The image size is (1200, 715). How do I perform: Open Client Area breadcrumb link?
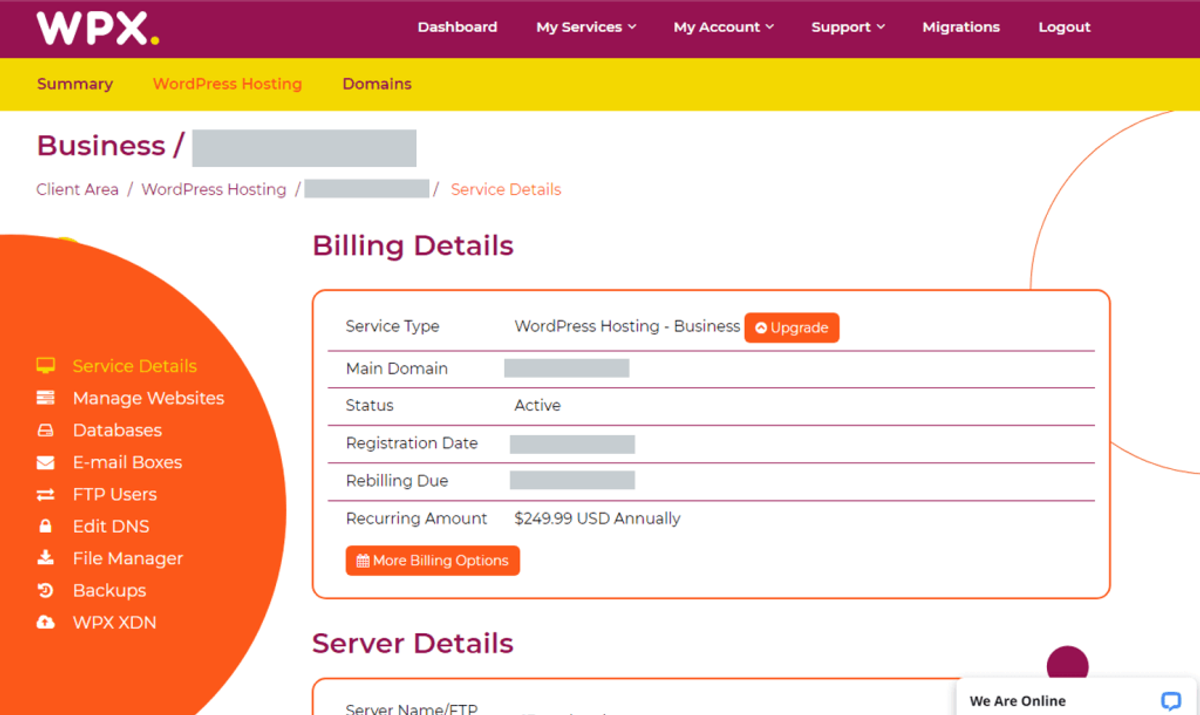77,189
